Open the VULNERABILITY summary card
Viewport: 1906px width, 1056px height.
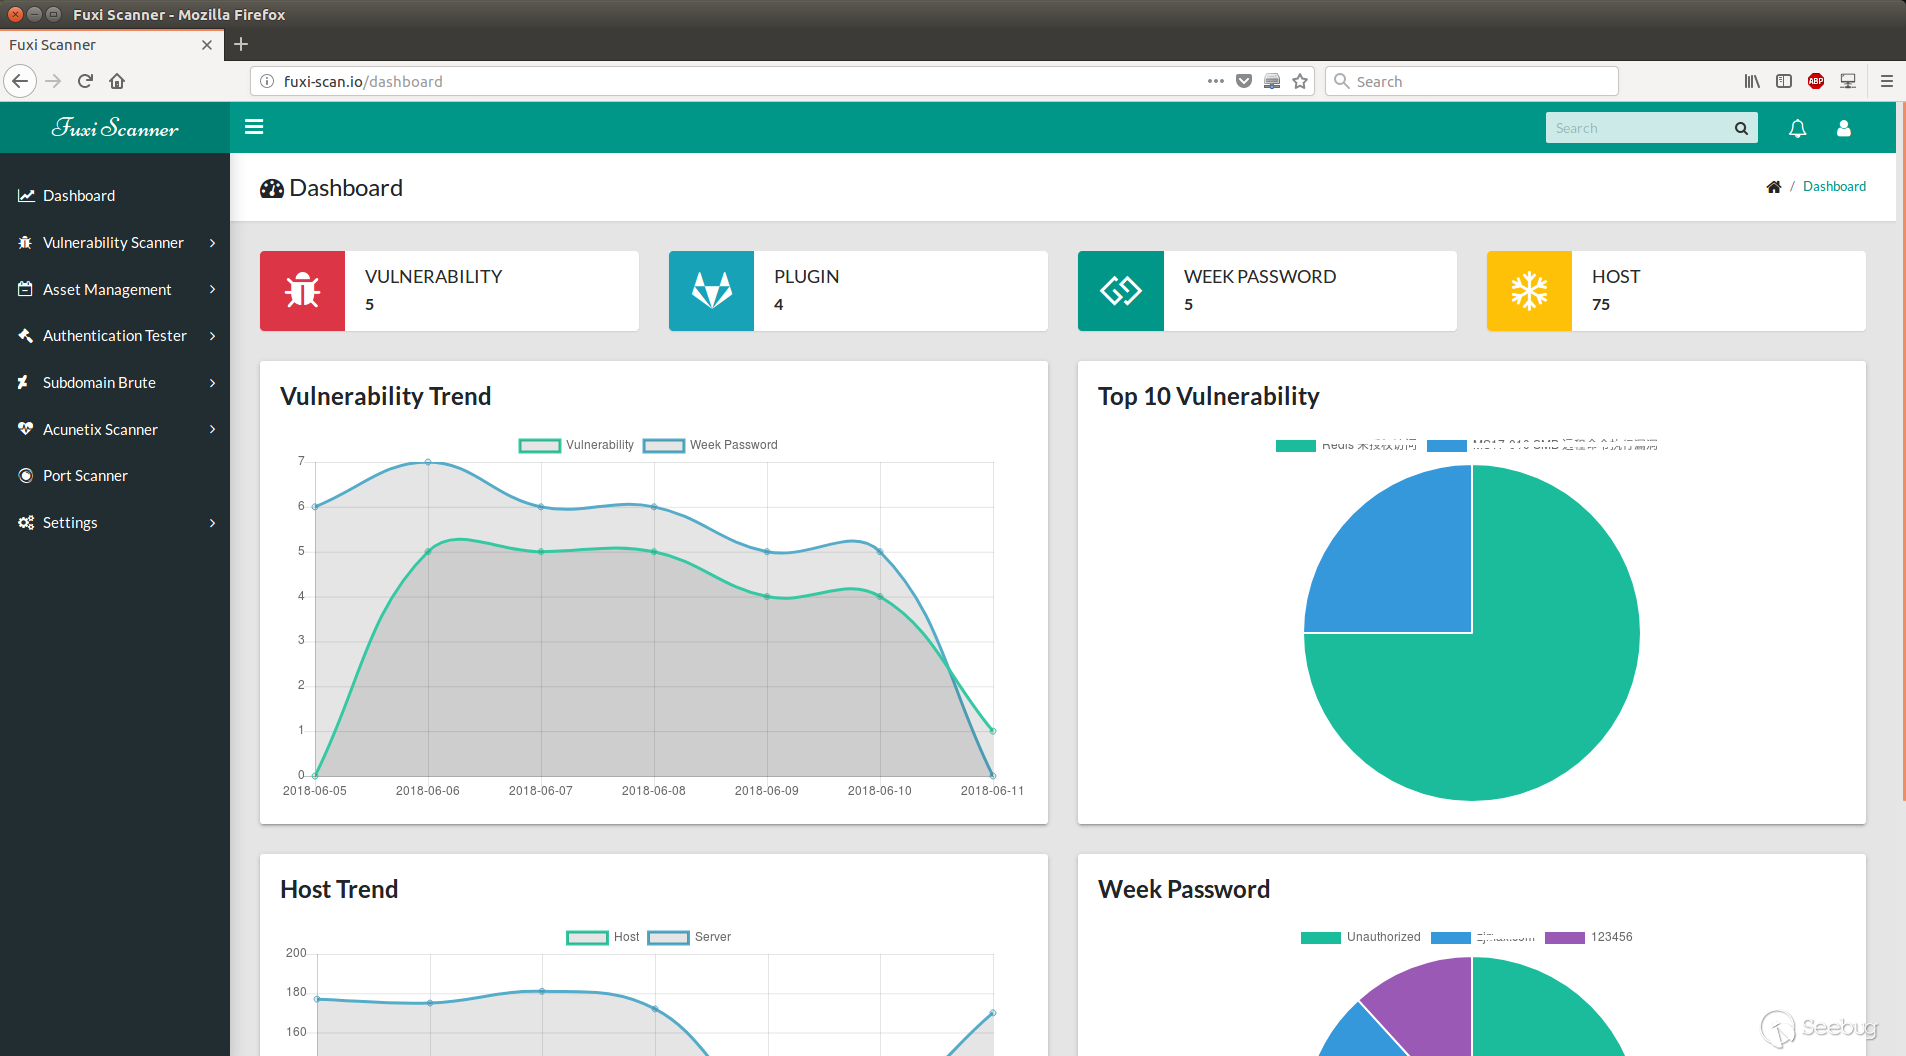[449, 291]
